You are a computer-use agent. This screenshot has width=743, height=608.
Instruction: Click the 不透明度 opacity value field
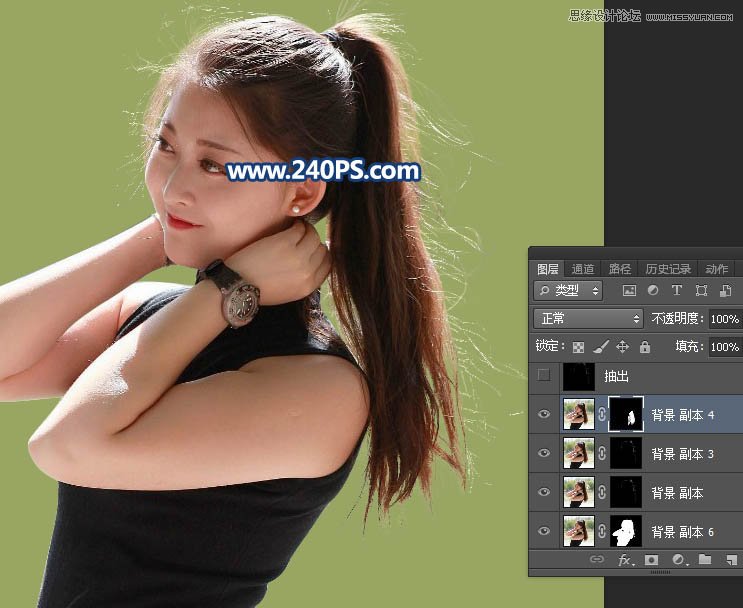724,319
